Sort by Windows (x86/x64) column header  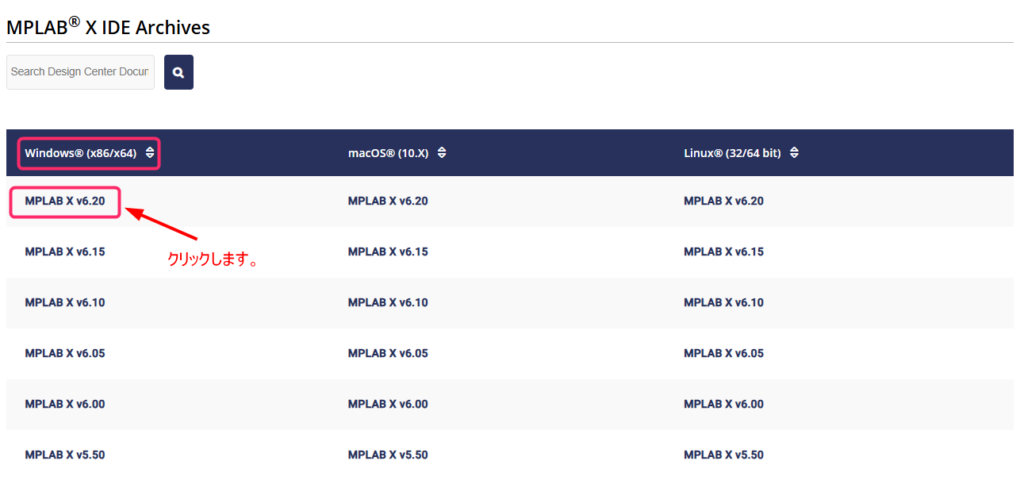click(x=80, y=153)
